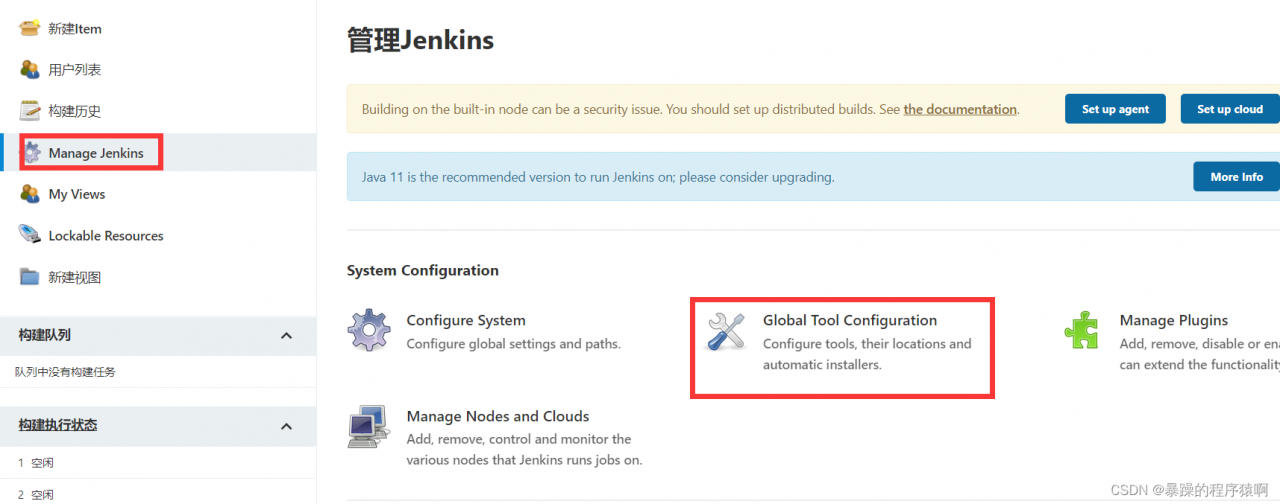This screenshot has height=504, width=1280.
Task: Click the 构建队列 heading
Action: [x=44, y=336]
